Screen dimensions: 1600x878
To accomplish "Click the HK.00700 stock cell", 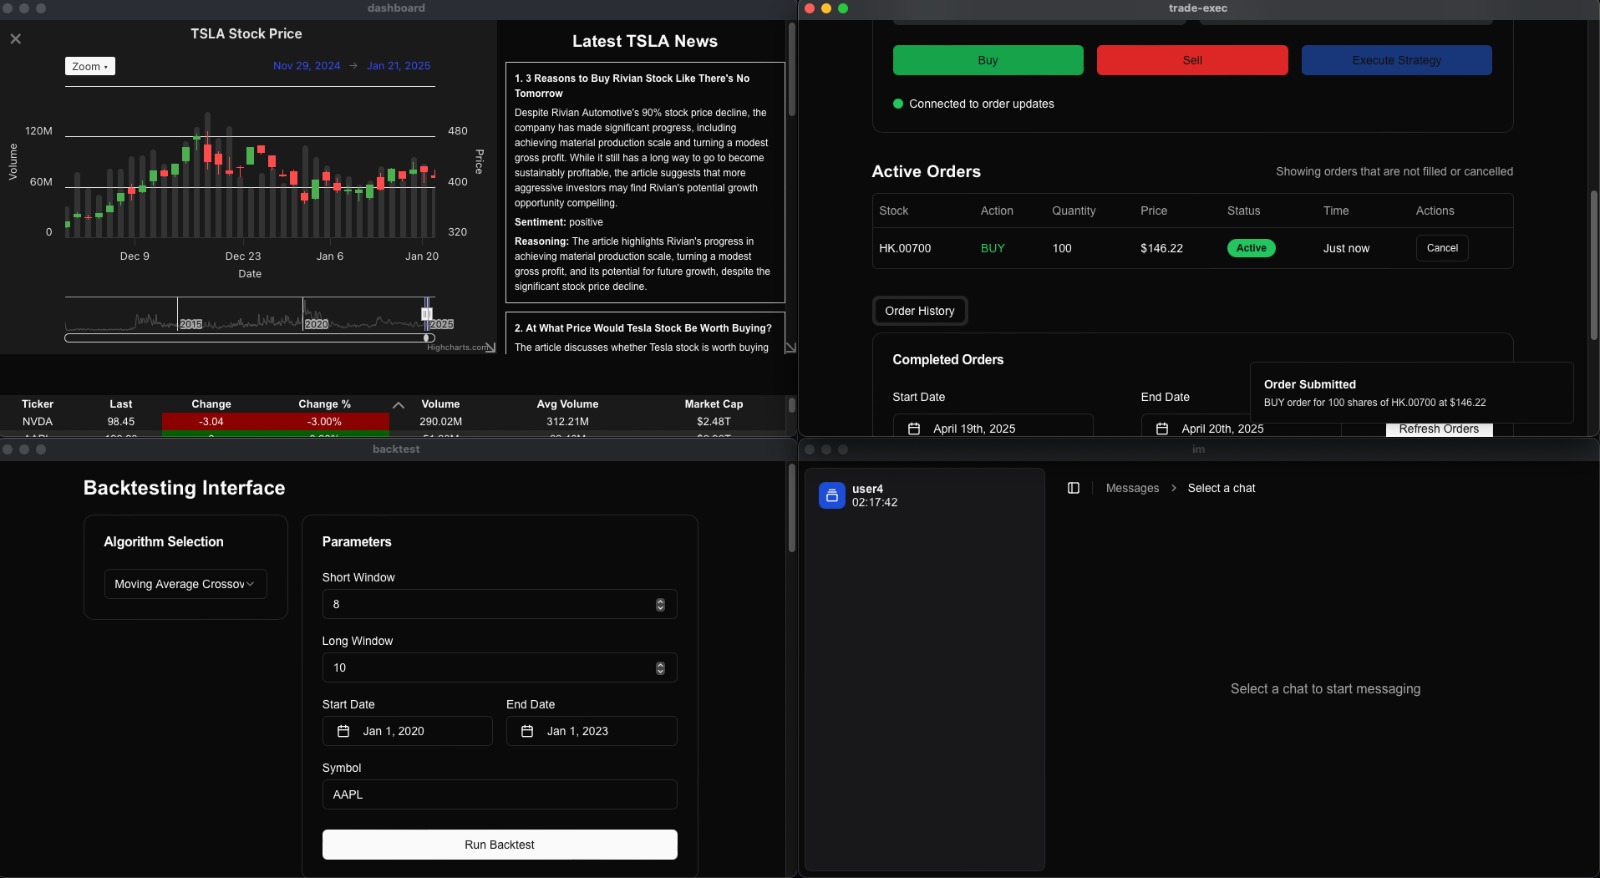I will (905, 248).
